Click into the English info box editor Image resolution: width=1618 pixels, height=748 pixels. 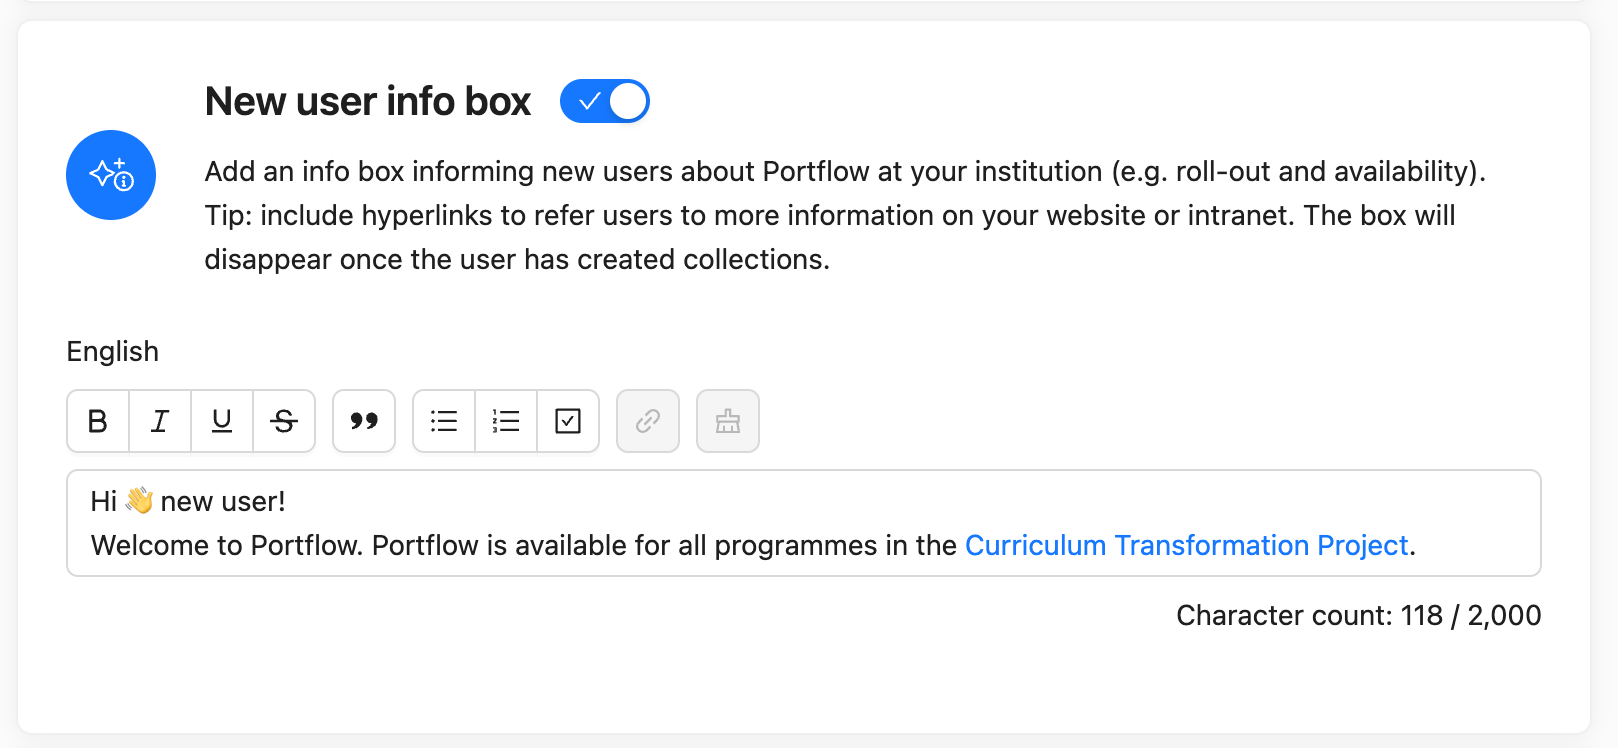pos(804,523)
